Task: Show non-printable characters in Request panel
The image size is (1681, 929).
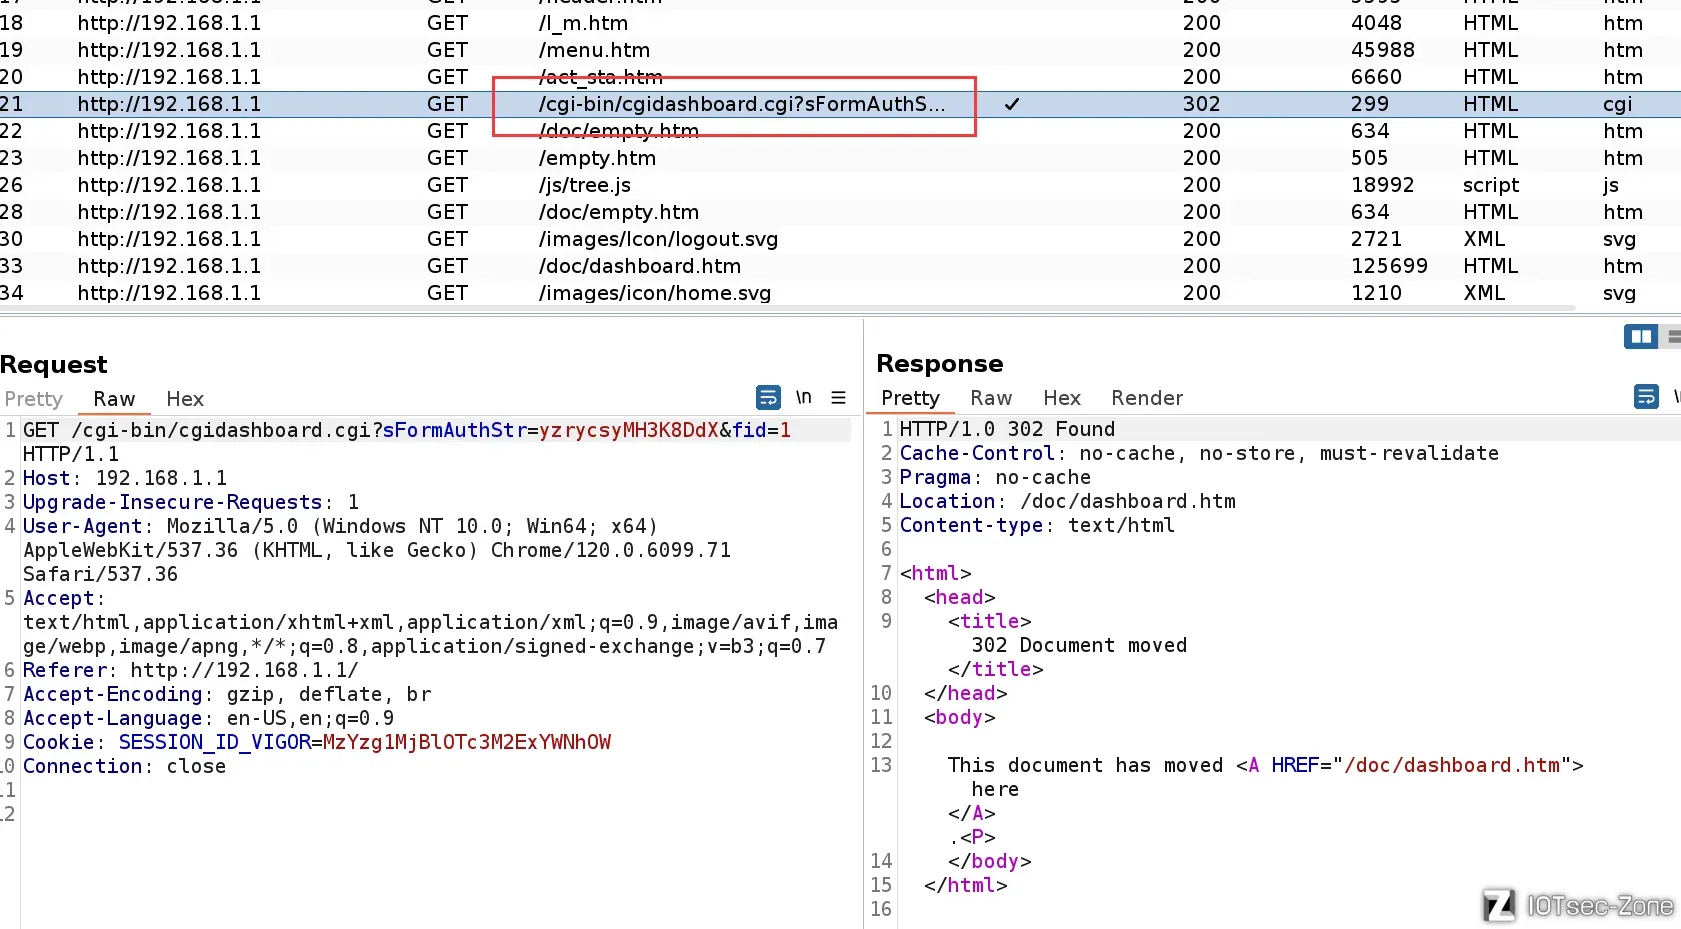Action: [803, 397]
